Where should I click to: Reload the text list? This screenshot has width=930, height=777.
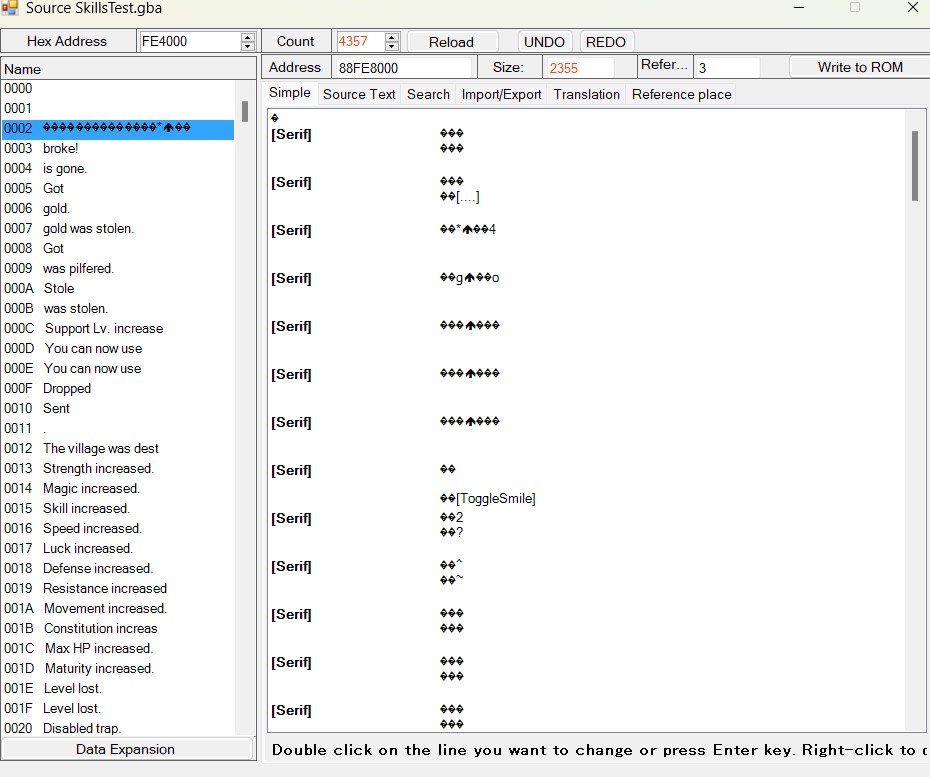pyautogui.click(x=452, y=42)
